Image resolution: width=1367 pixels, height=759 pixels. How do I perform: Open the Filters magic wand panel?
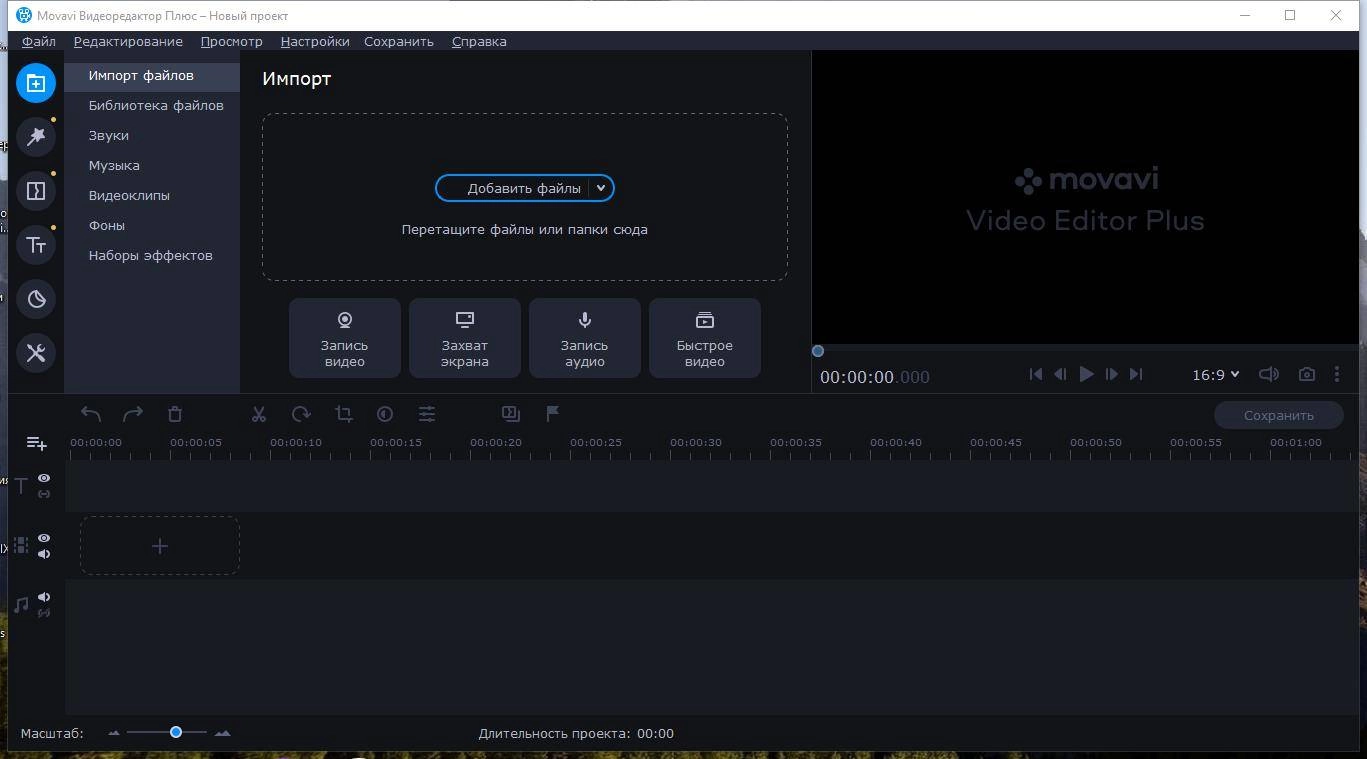tap(35, 137)
